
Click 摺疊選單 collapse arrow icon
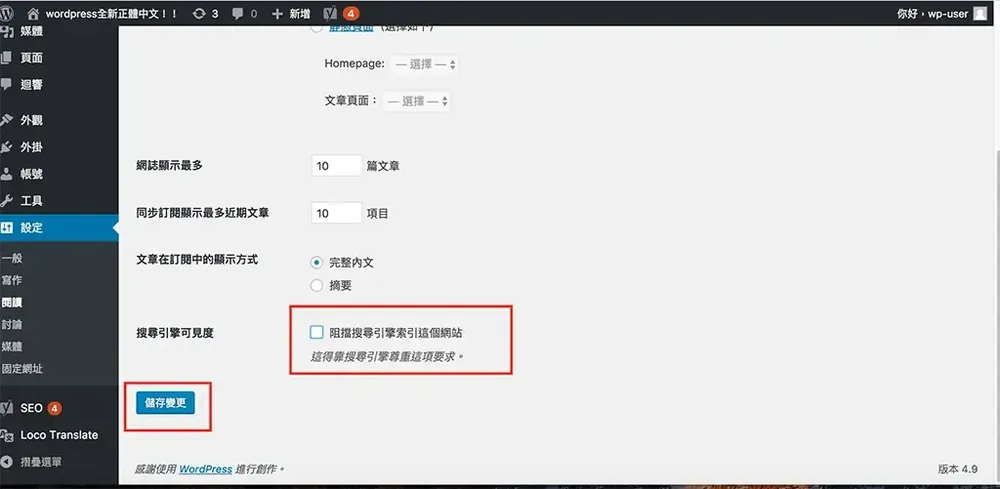(6, 462)
